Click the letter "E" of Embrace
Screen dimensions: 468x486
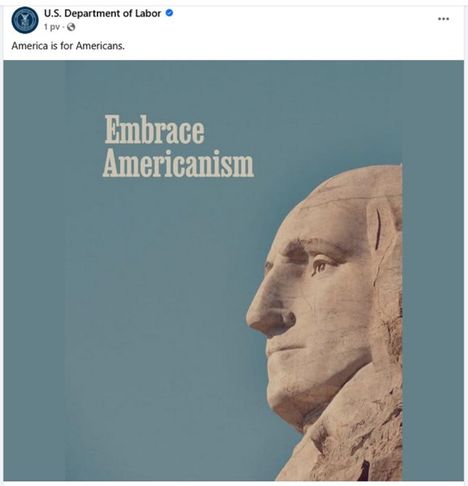(x=113, y=130)
